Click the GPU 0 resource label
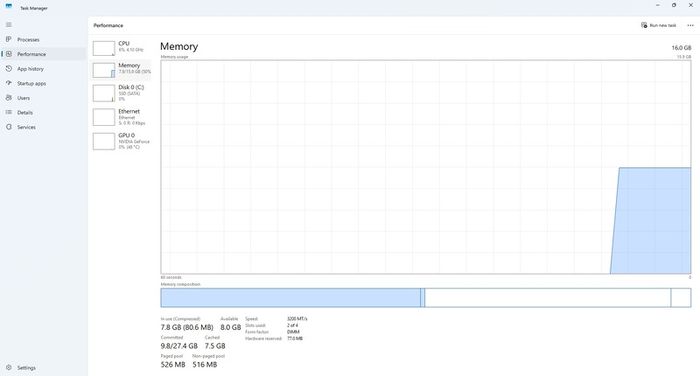Viewport: 700px width, 376px height. point(126,135)
